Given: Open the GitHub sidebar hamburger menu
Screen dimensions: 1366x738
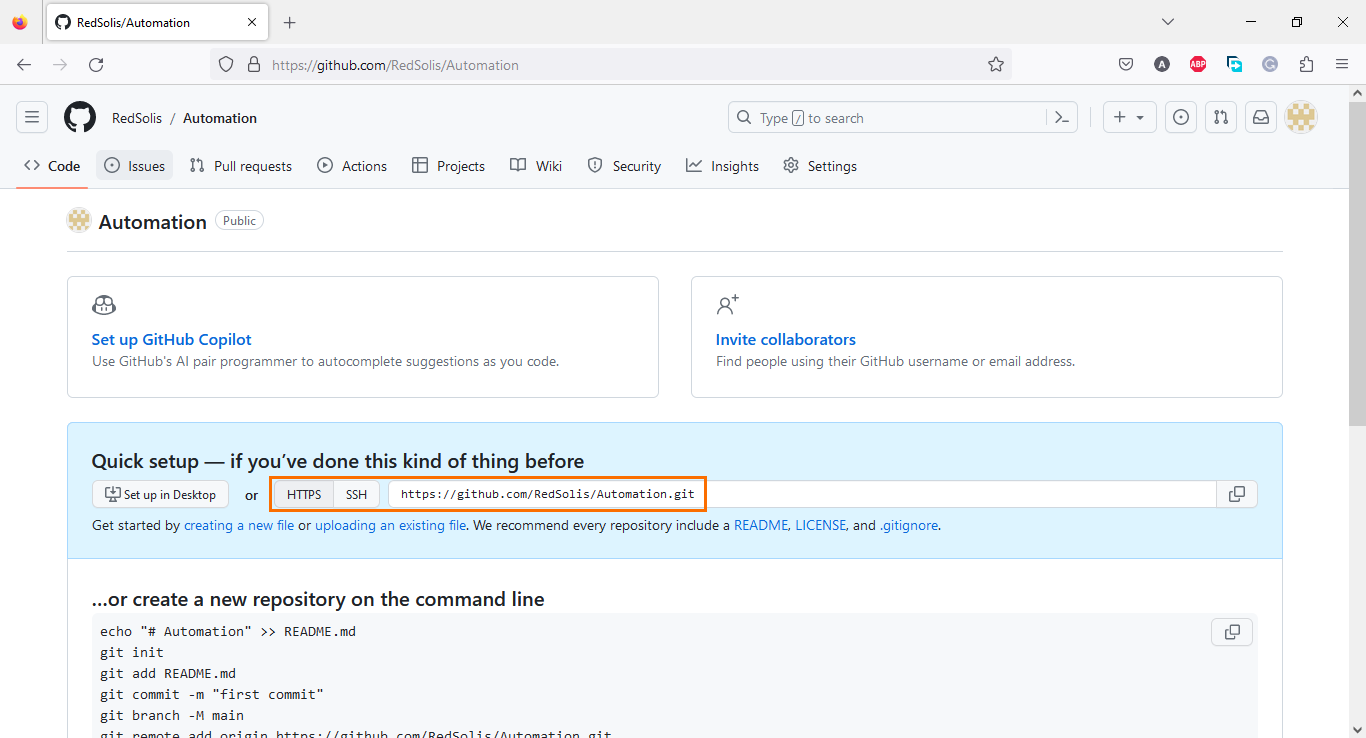Looking at the screenshot, I should (32, 117).
